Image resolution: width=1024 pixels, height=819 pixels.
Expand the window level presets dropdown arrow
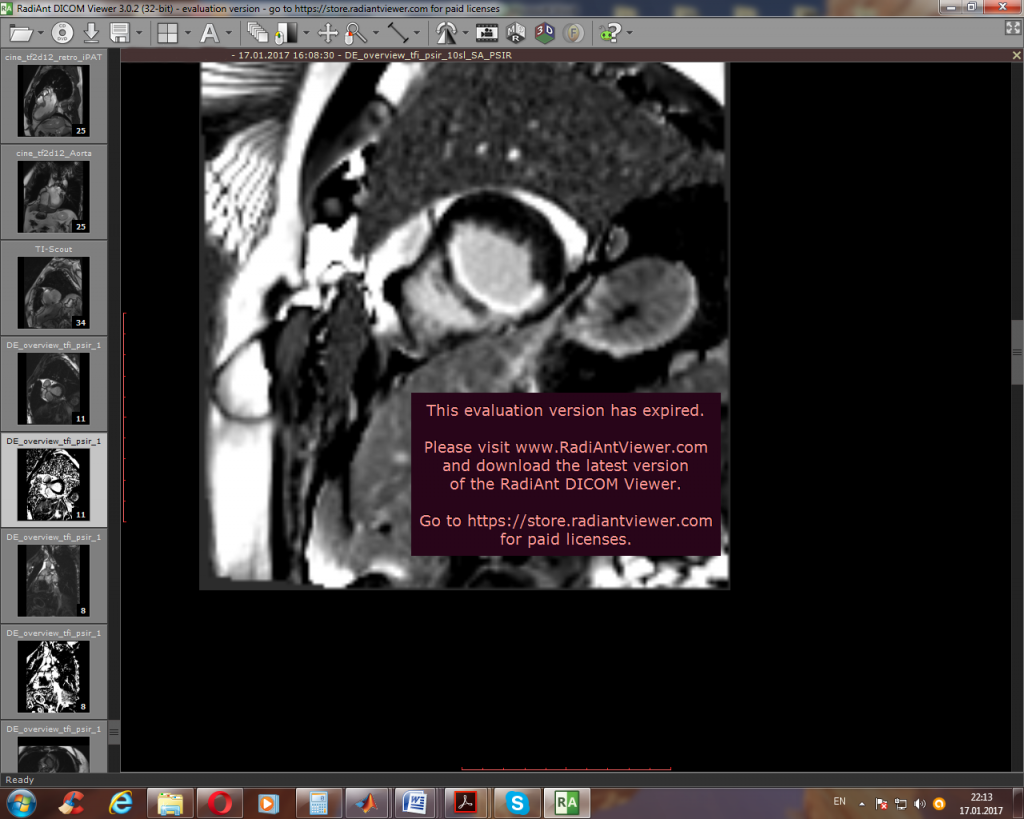(x=306, y=33)
